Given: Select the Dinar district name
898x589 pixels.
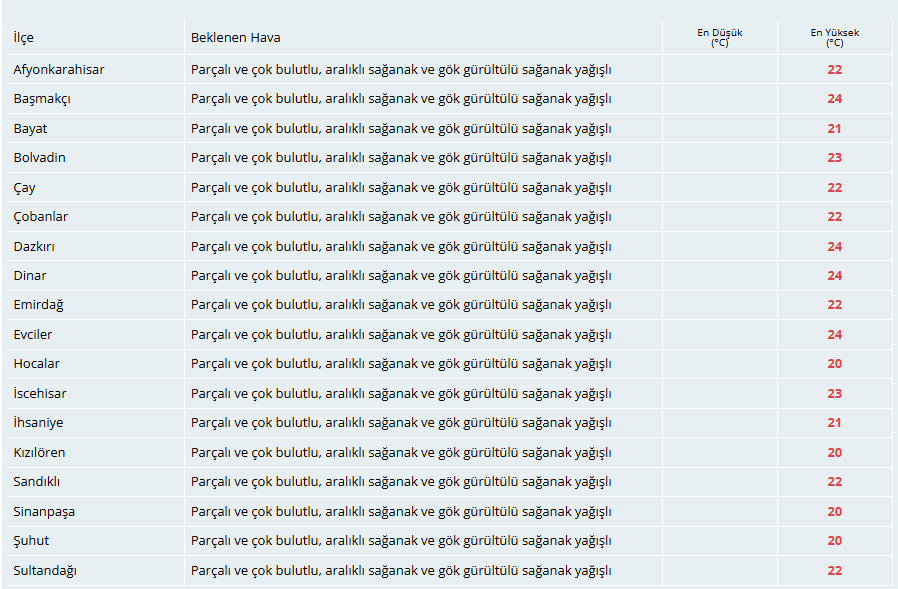Looking at the screenshot, I should [x=30, y=276].
